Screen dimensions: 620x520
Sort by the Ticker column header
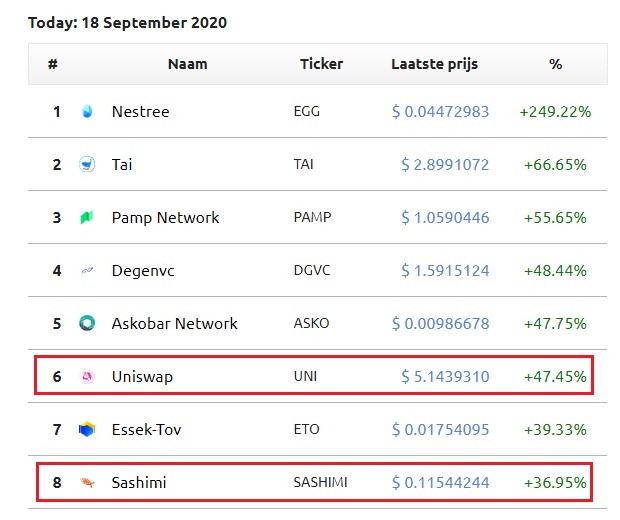[321, 64]
